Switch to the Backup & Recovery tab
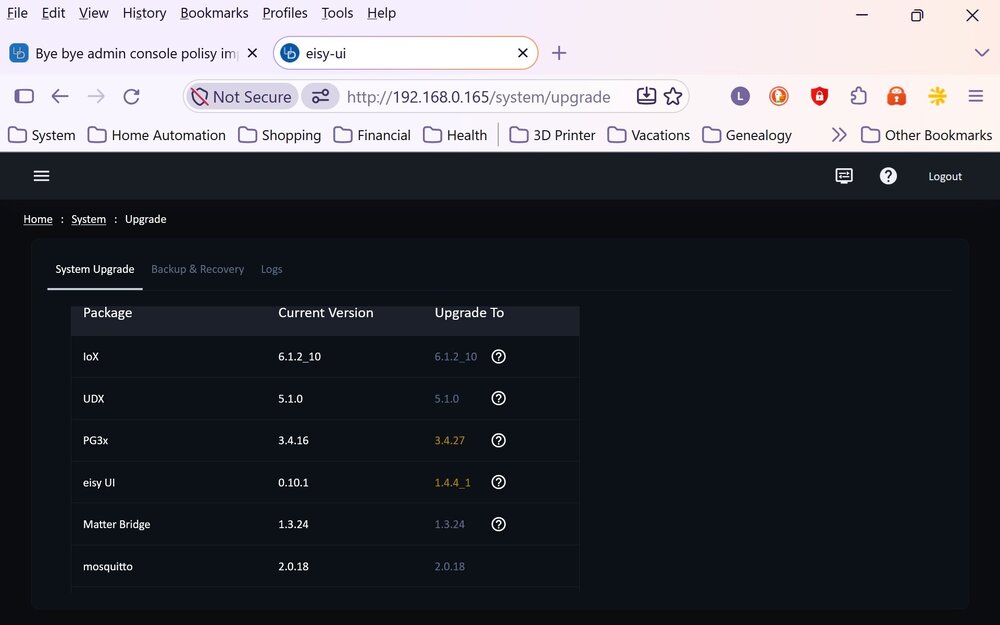Viewport: 1000px width, 625px height. (x=198, y=269)
